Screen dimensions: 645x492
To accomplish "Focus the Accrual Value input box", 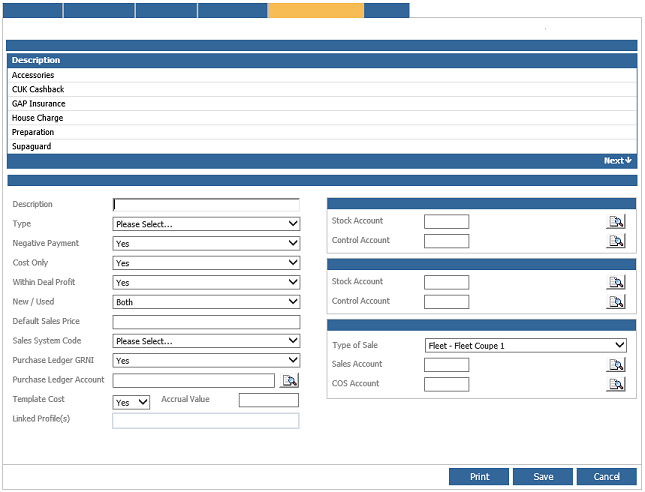I will click(268, 400).
